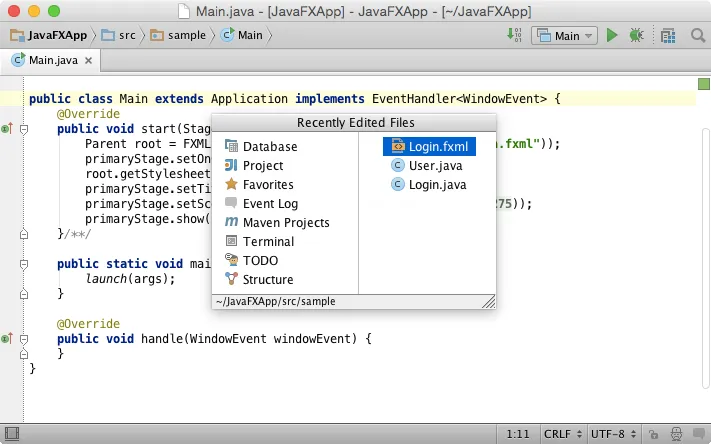Open Event Log from the popup

pyautogui.click(x=285, y=204)
